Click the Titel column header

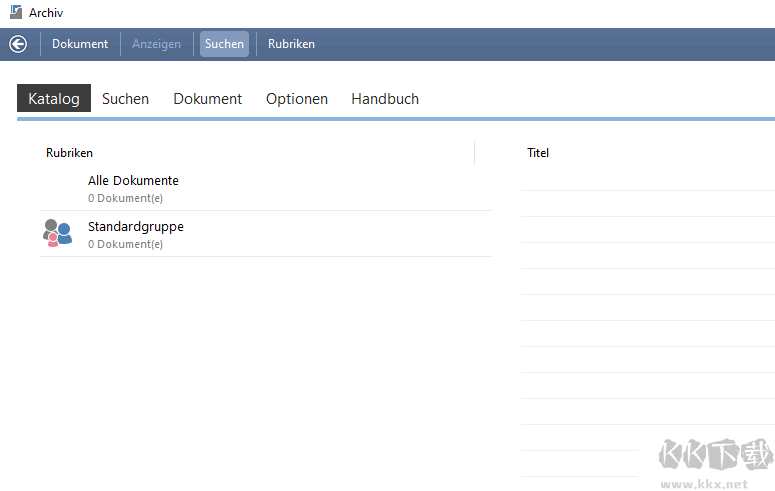[538, 153]
